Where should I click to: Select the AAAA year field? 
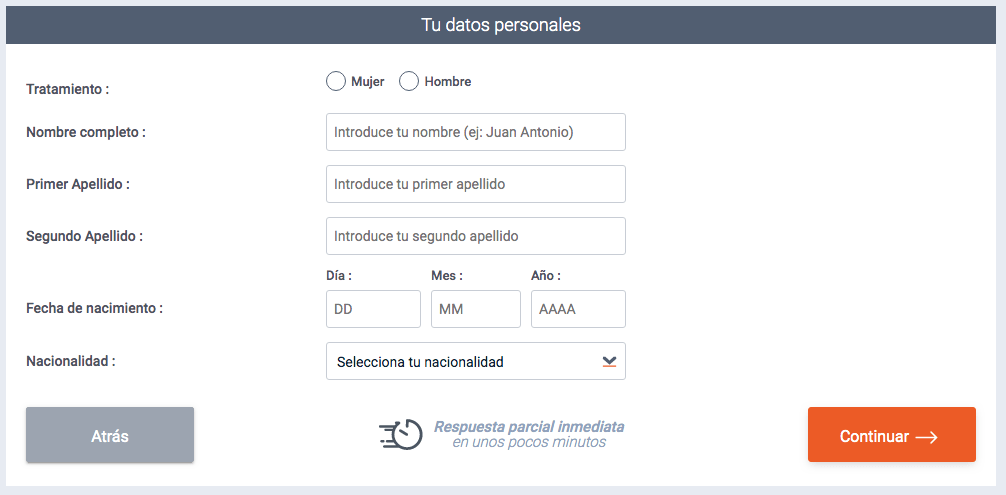pos(578,309)
